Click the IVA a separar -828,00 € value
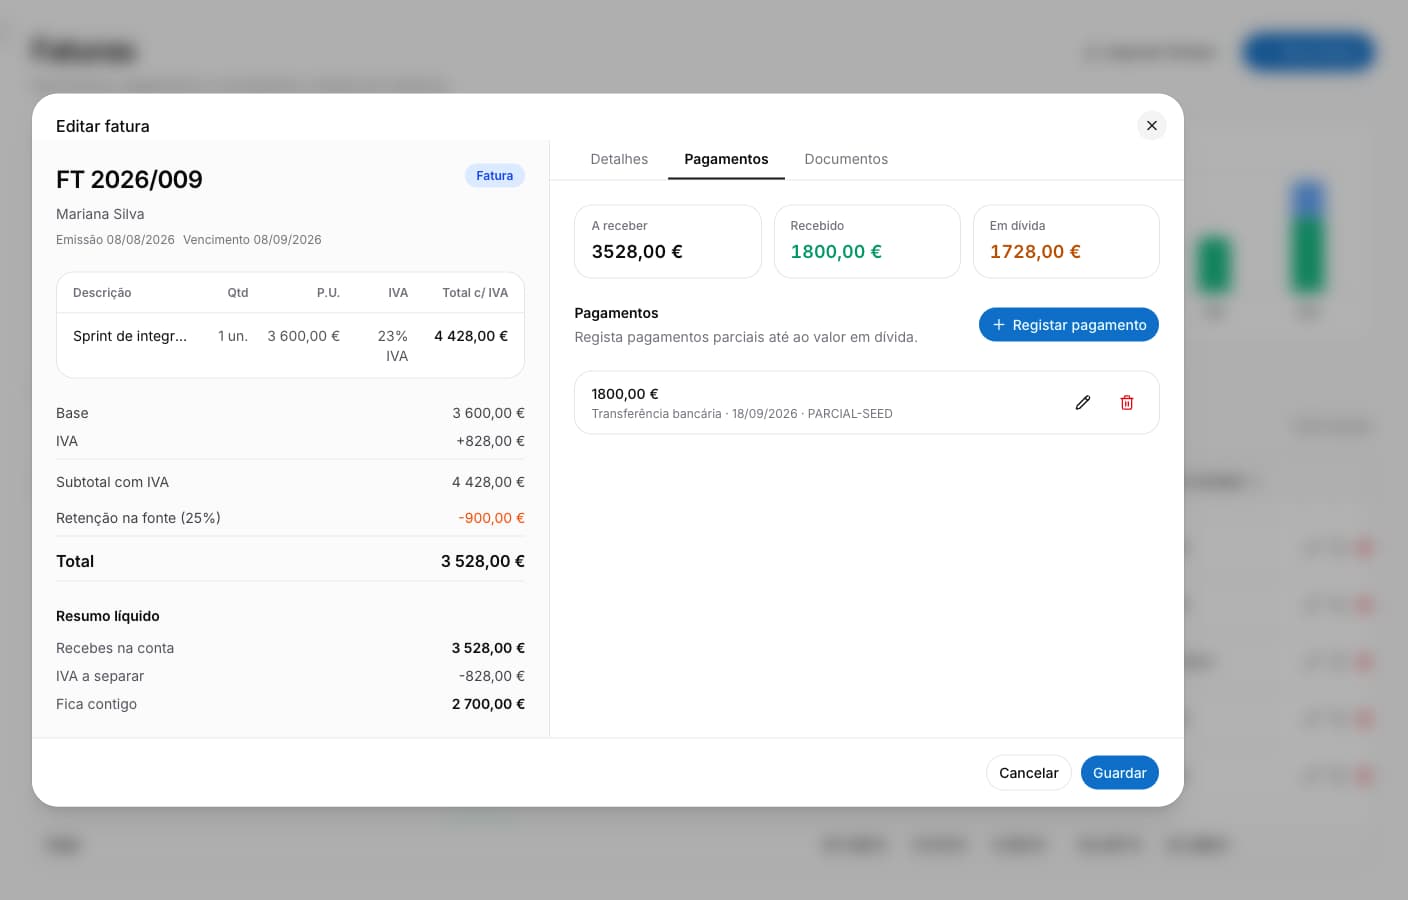 pyautogui.click(x=492, y=676)
